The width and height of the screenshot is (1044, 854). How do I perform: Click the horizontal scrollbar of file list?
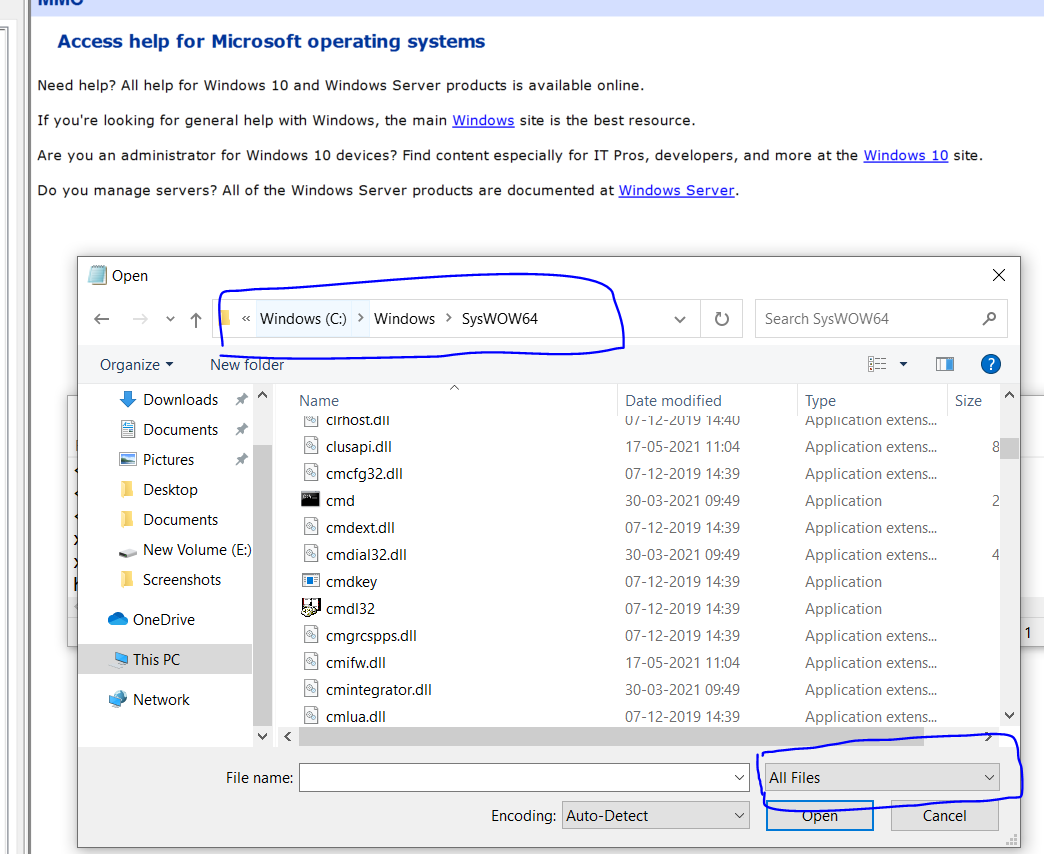click(611, 736)
